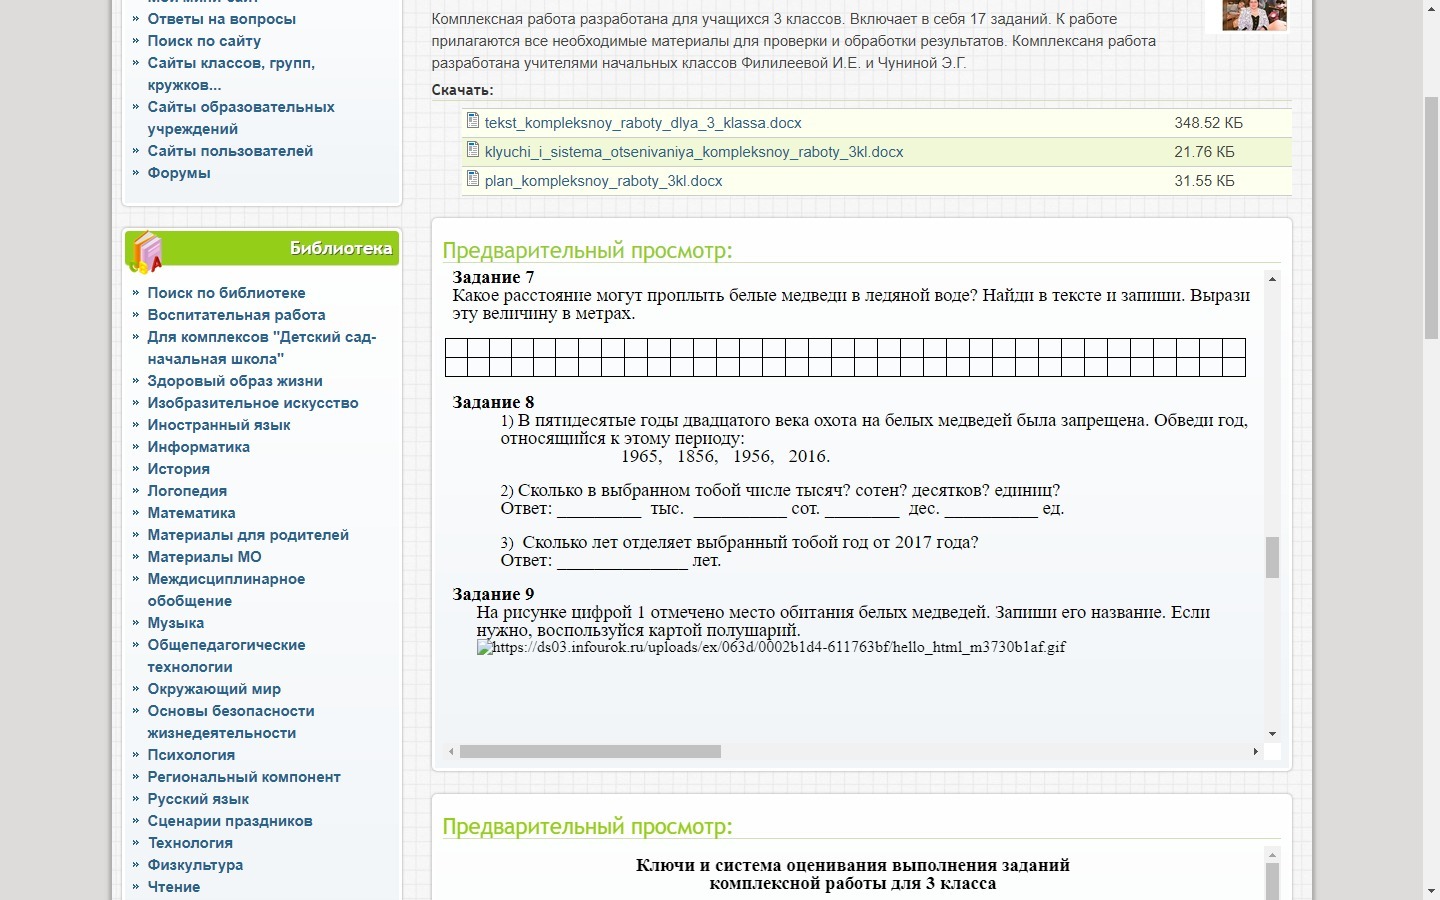Click second preview's scrollbar up arrow
The height and width of the screenshot is (900, 1440).
coord(1272,855)
